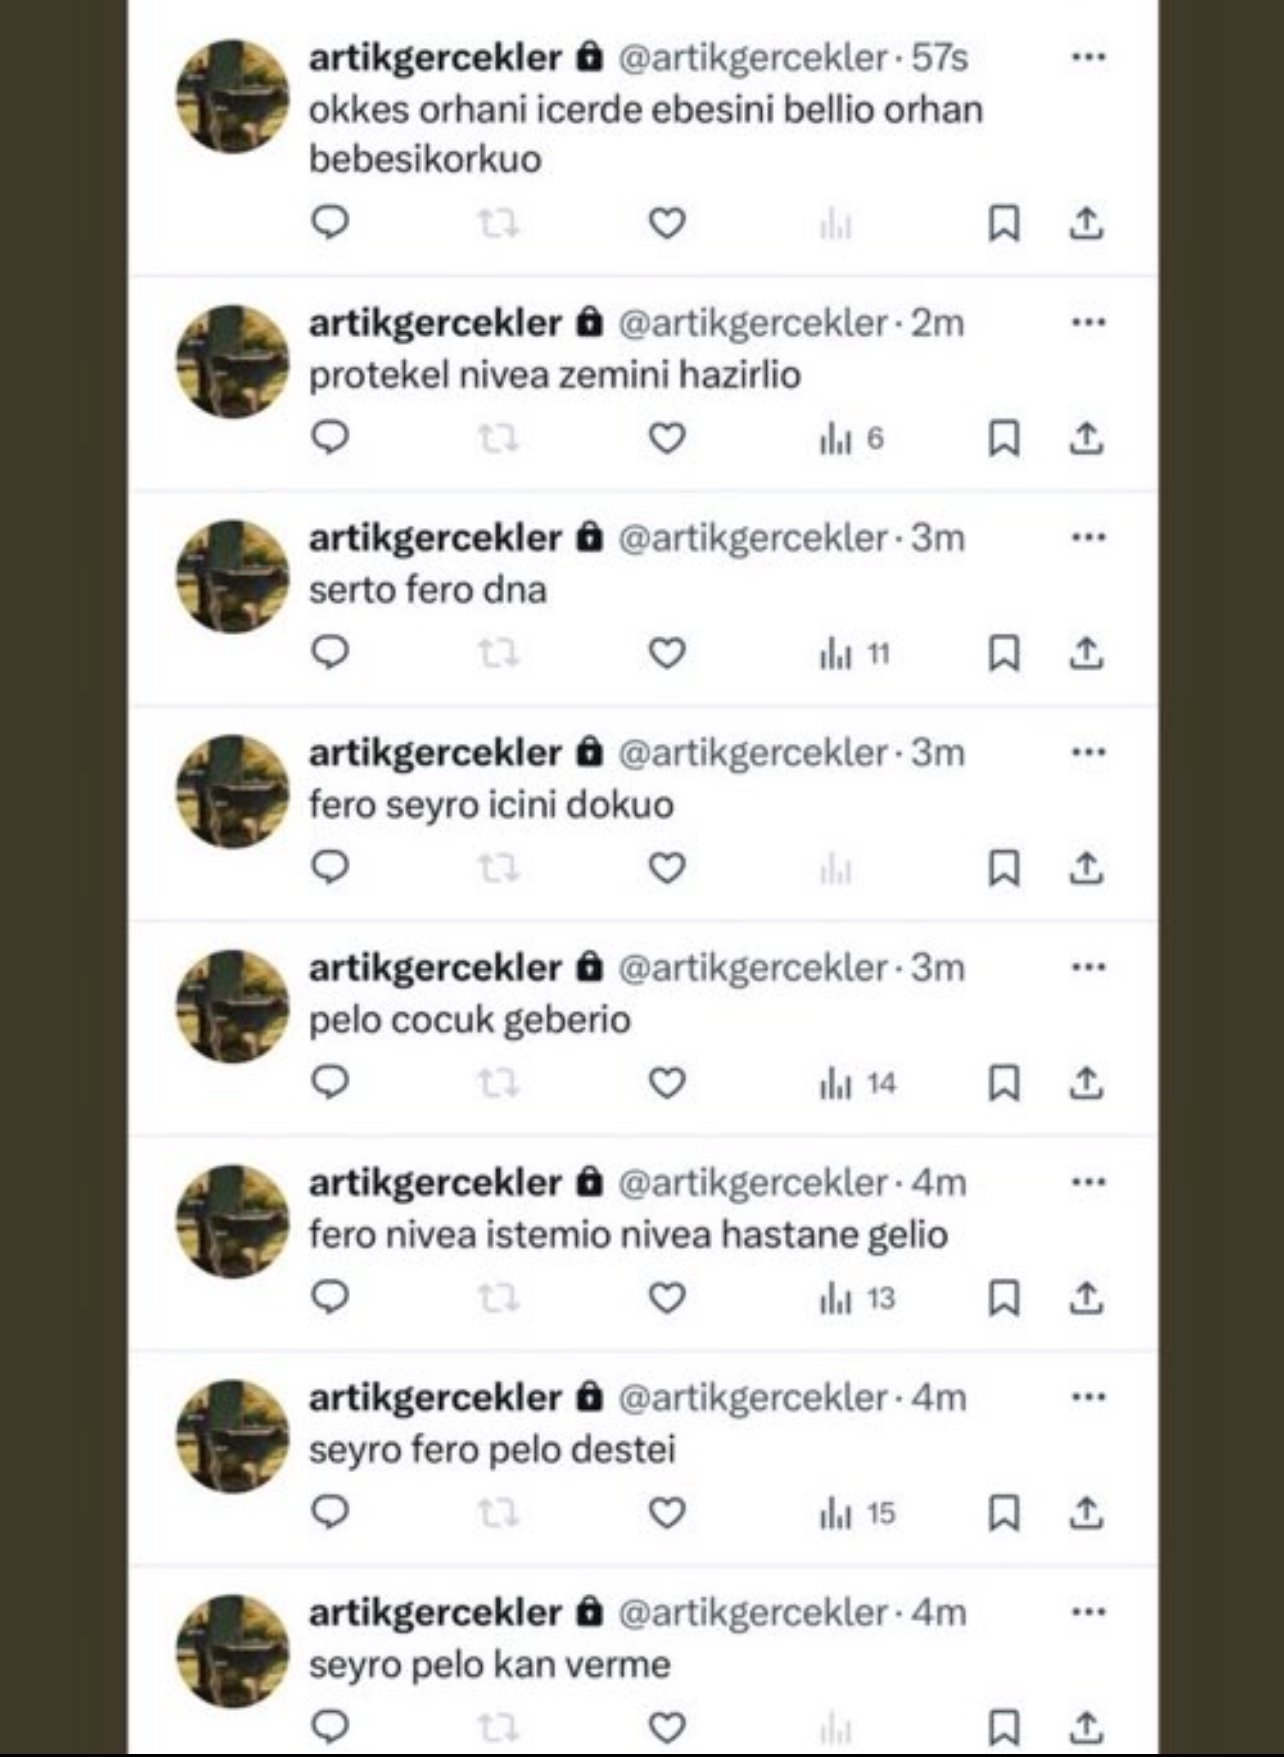1284x1757 pixels.
Task: Like the "serto fero dna" tweet
Action: coord(667,653)
